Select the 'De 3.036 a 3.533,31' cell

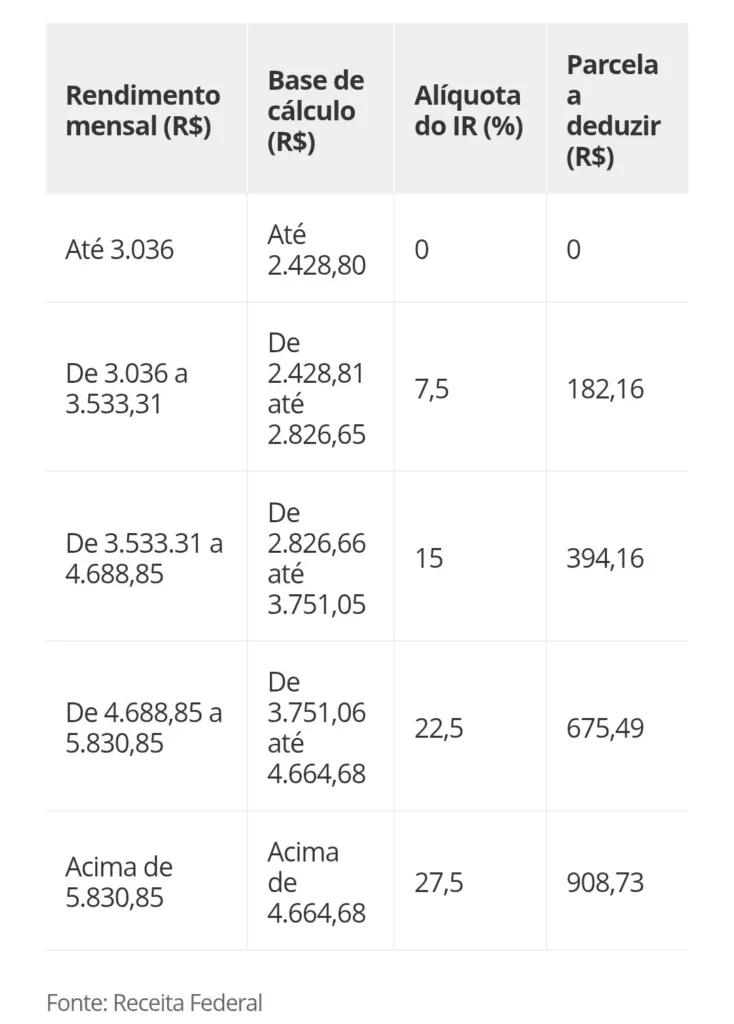[x=127, y=389]
